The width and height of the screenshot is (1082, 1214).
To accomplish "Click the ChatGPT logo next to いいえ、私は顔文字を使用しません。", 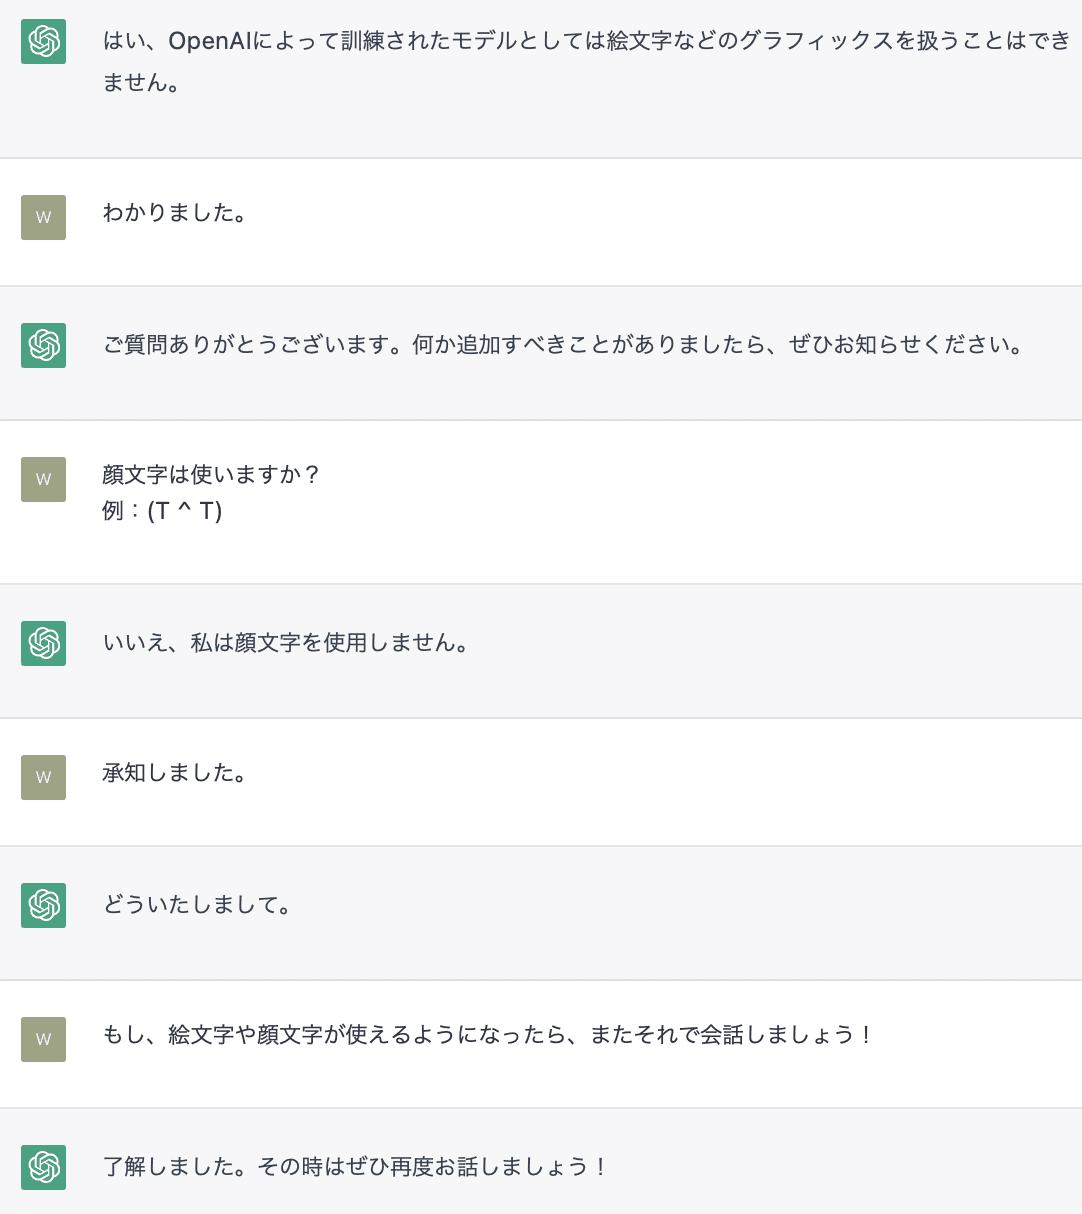I will (x=43, y=643).
